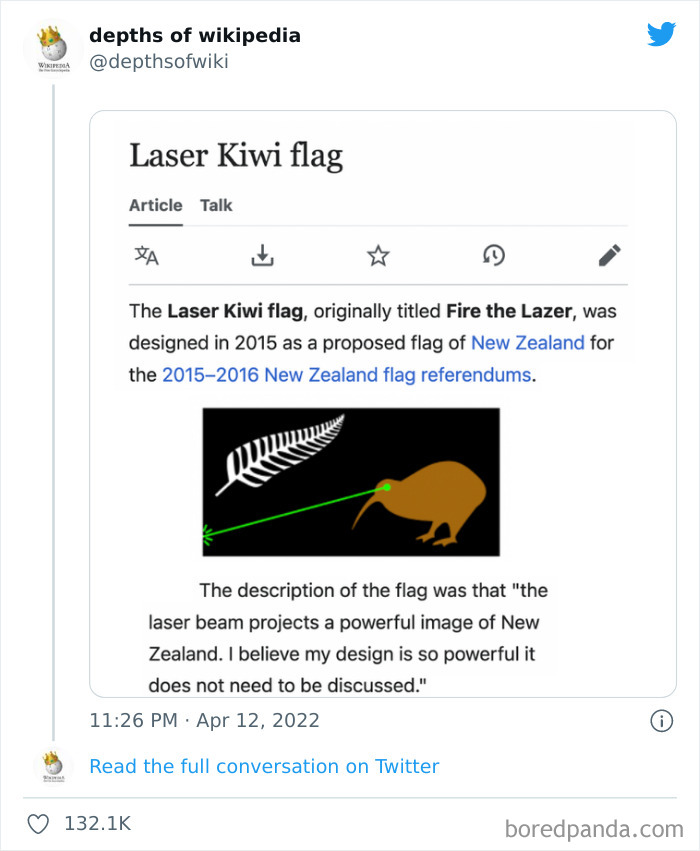The height and width of the screenshot is (851, 700).
Task: Open the language translation icon
Action: 147,256
